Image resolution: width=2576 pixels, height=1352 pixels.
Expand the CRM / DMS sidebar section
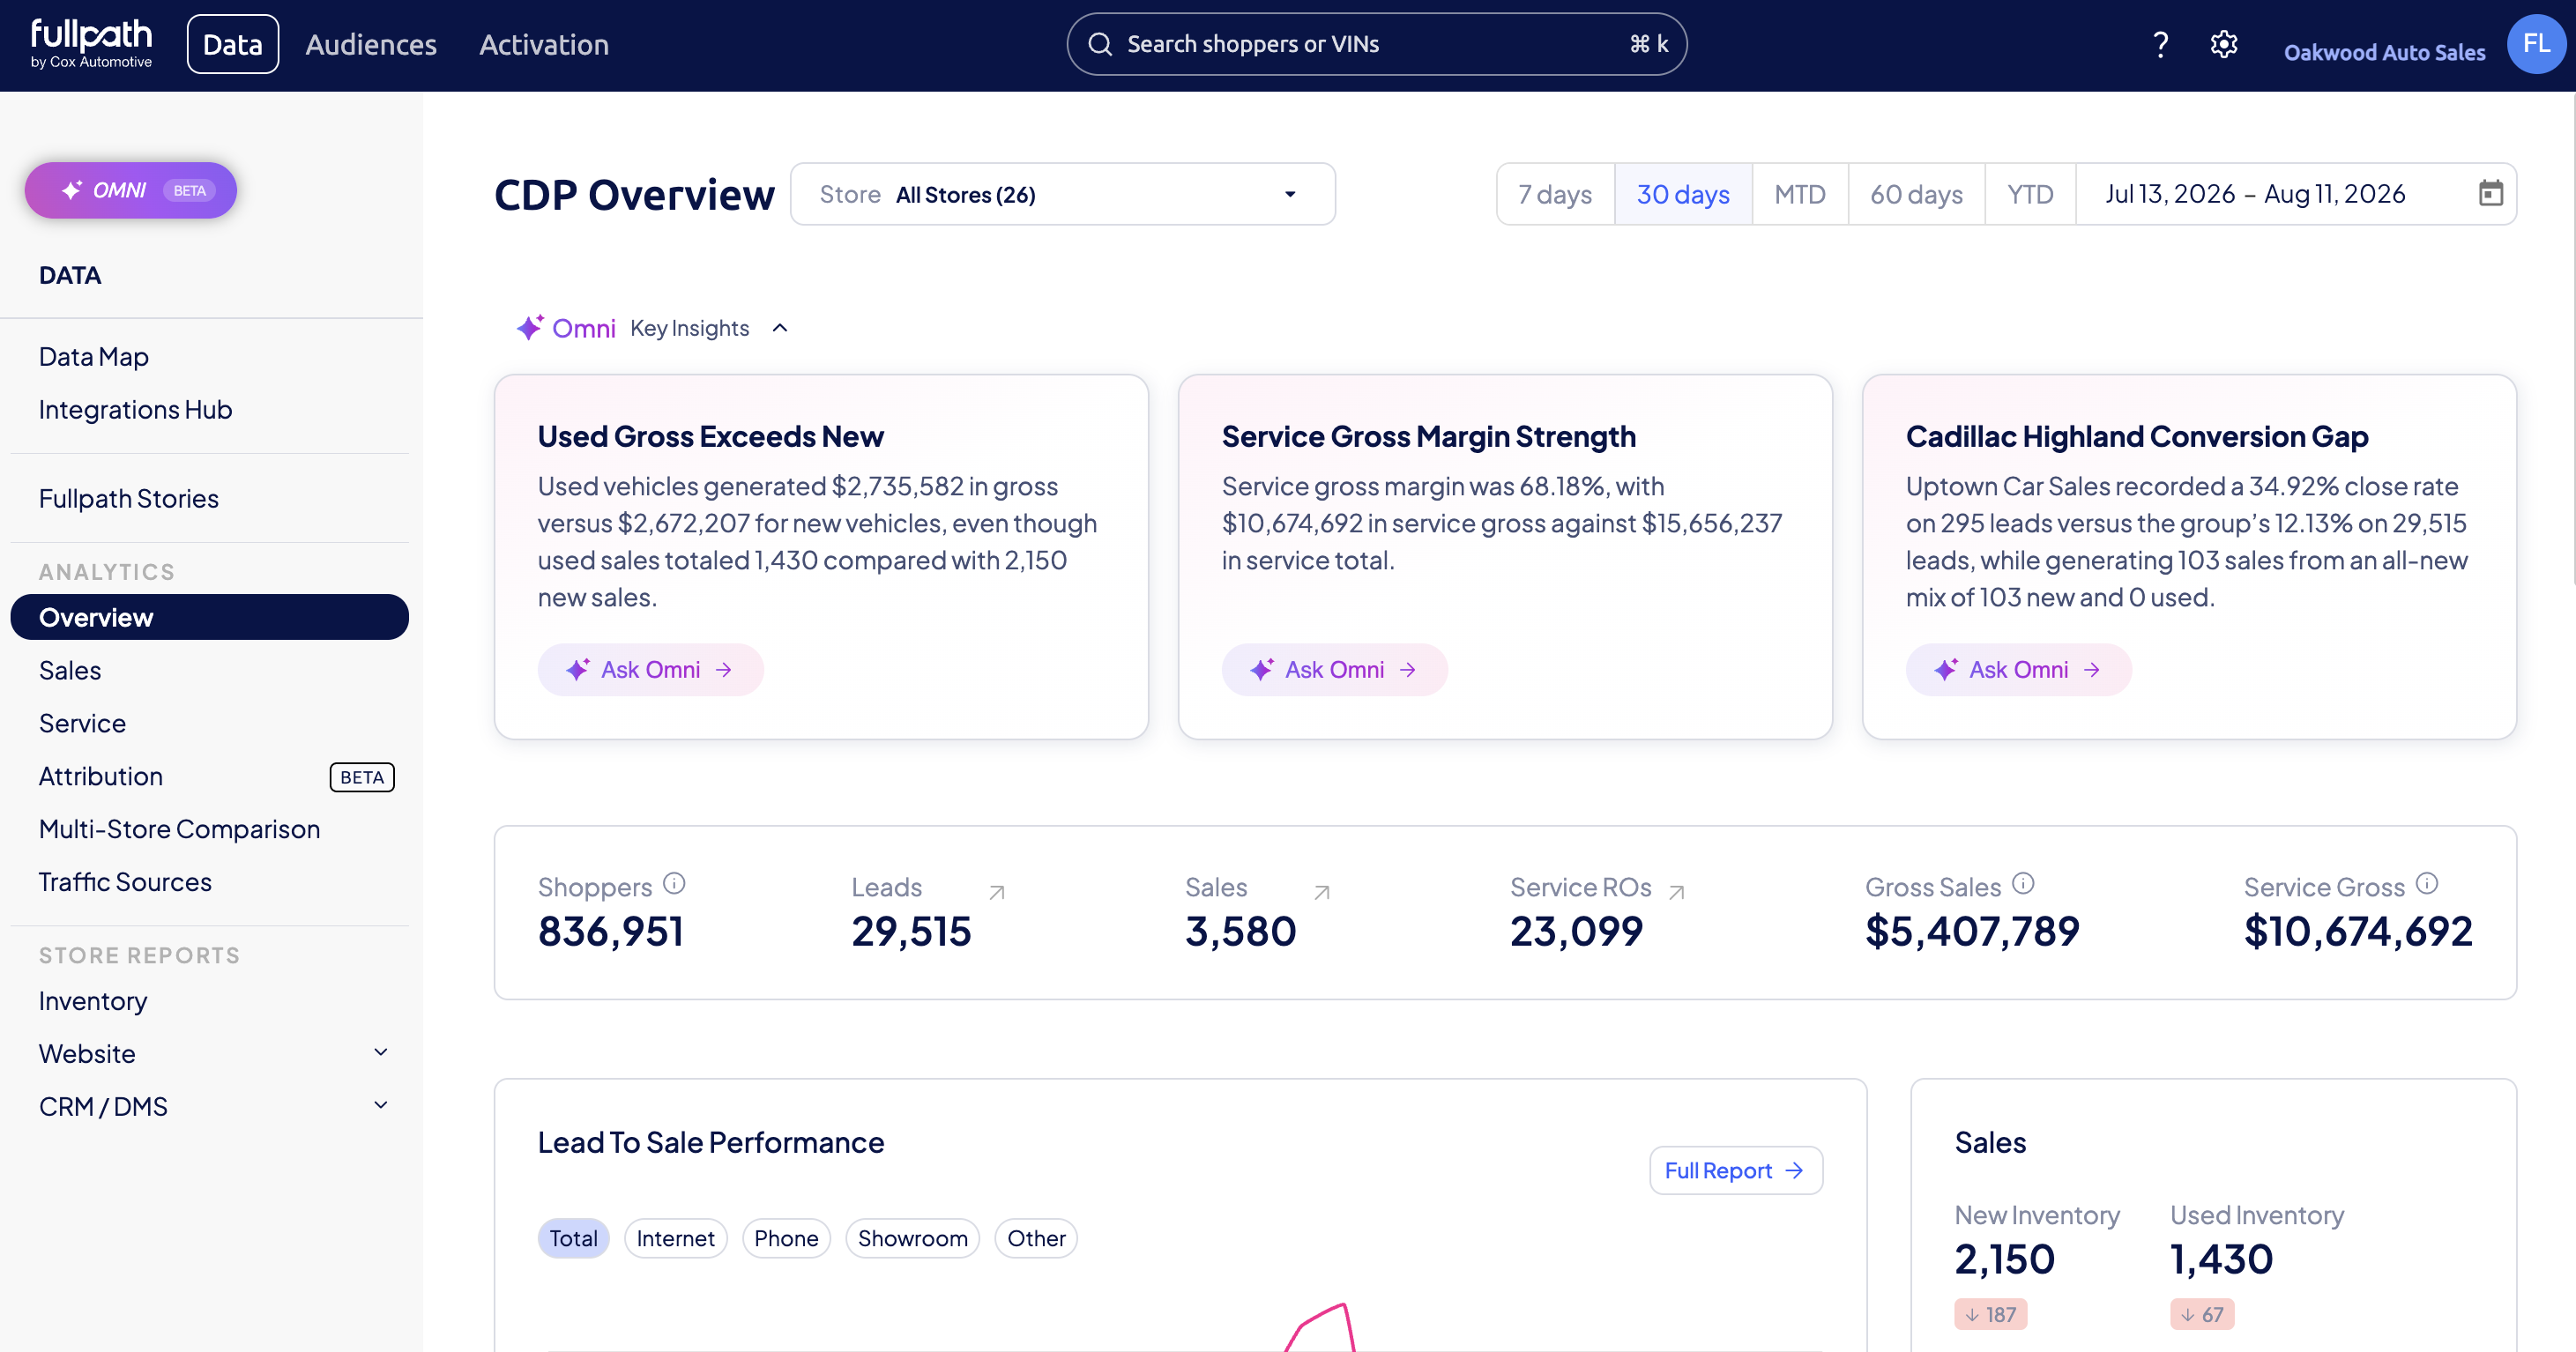click(x=380, y=1105)
